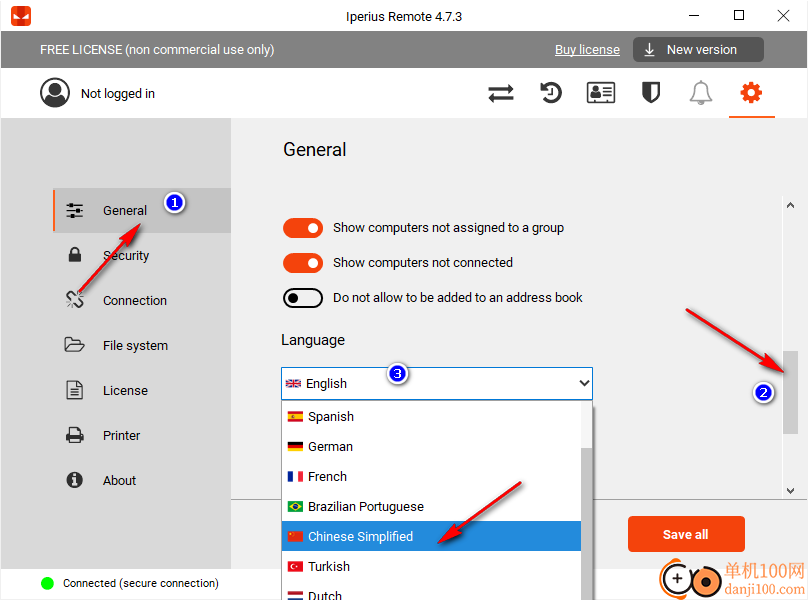Open the Connection settings tab

(x=142, y=300)
